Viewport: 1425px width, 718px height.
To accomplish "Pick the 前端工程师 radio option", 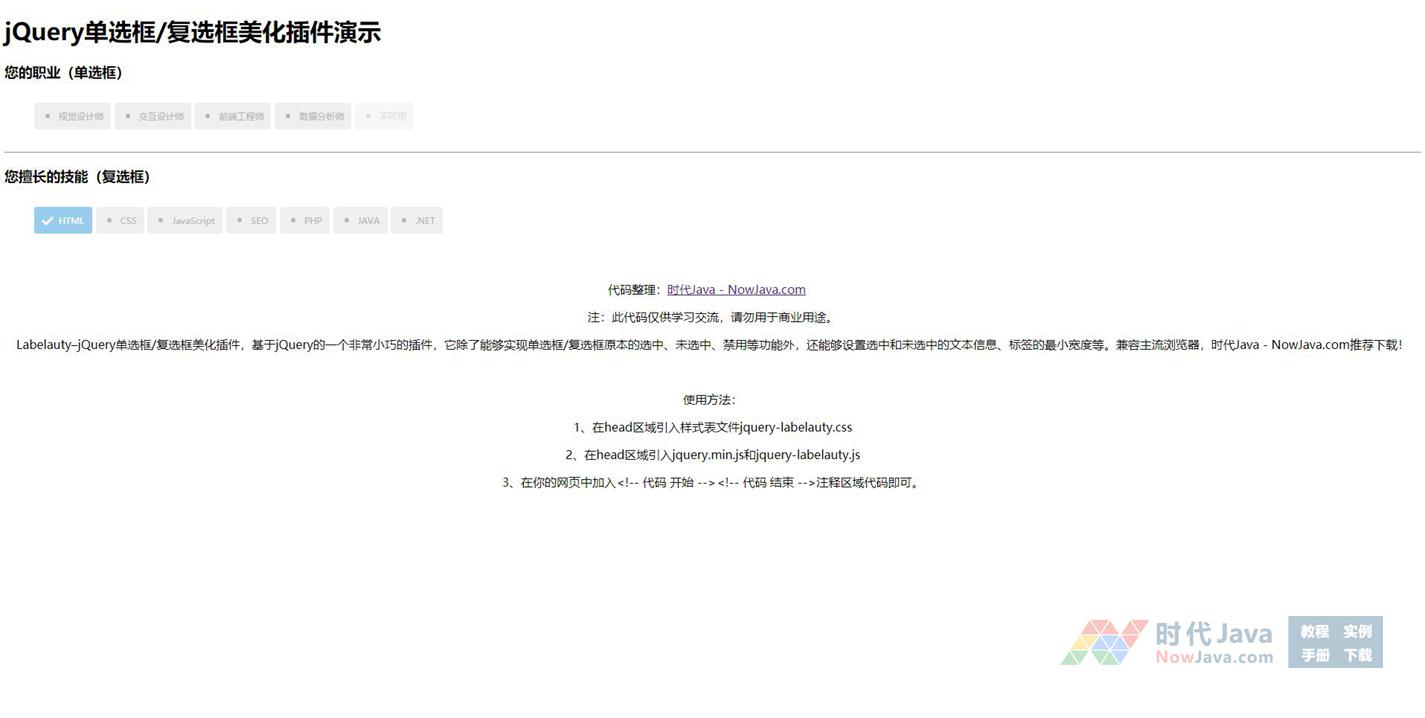I will pos(232,116).
